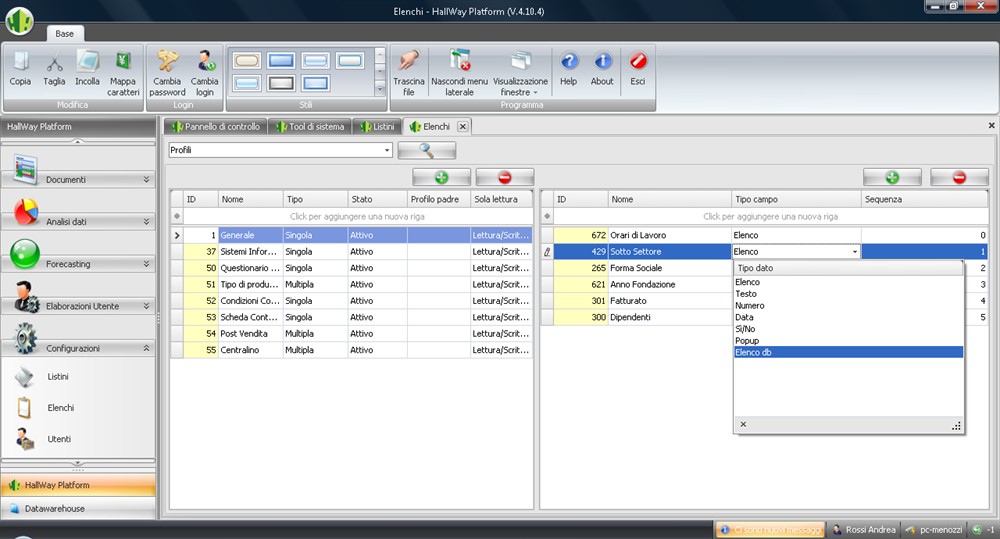Click new row placeholder in fields grid
This screenshot has width=1000, height=539.
pyautogui.click(x=770, y=217)
